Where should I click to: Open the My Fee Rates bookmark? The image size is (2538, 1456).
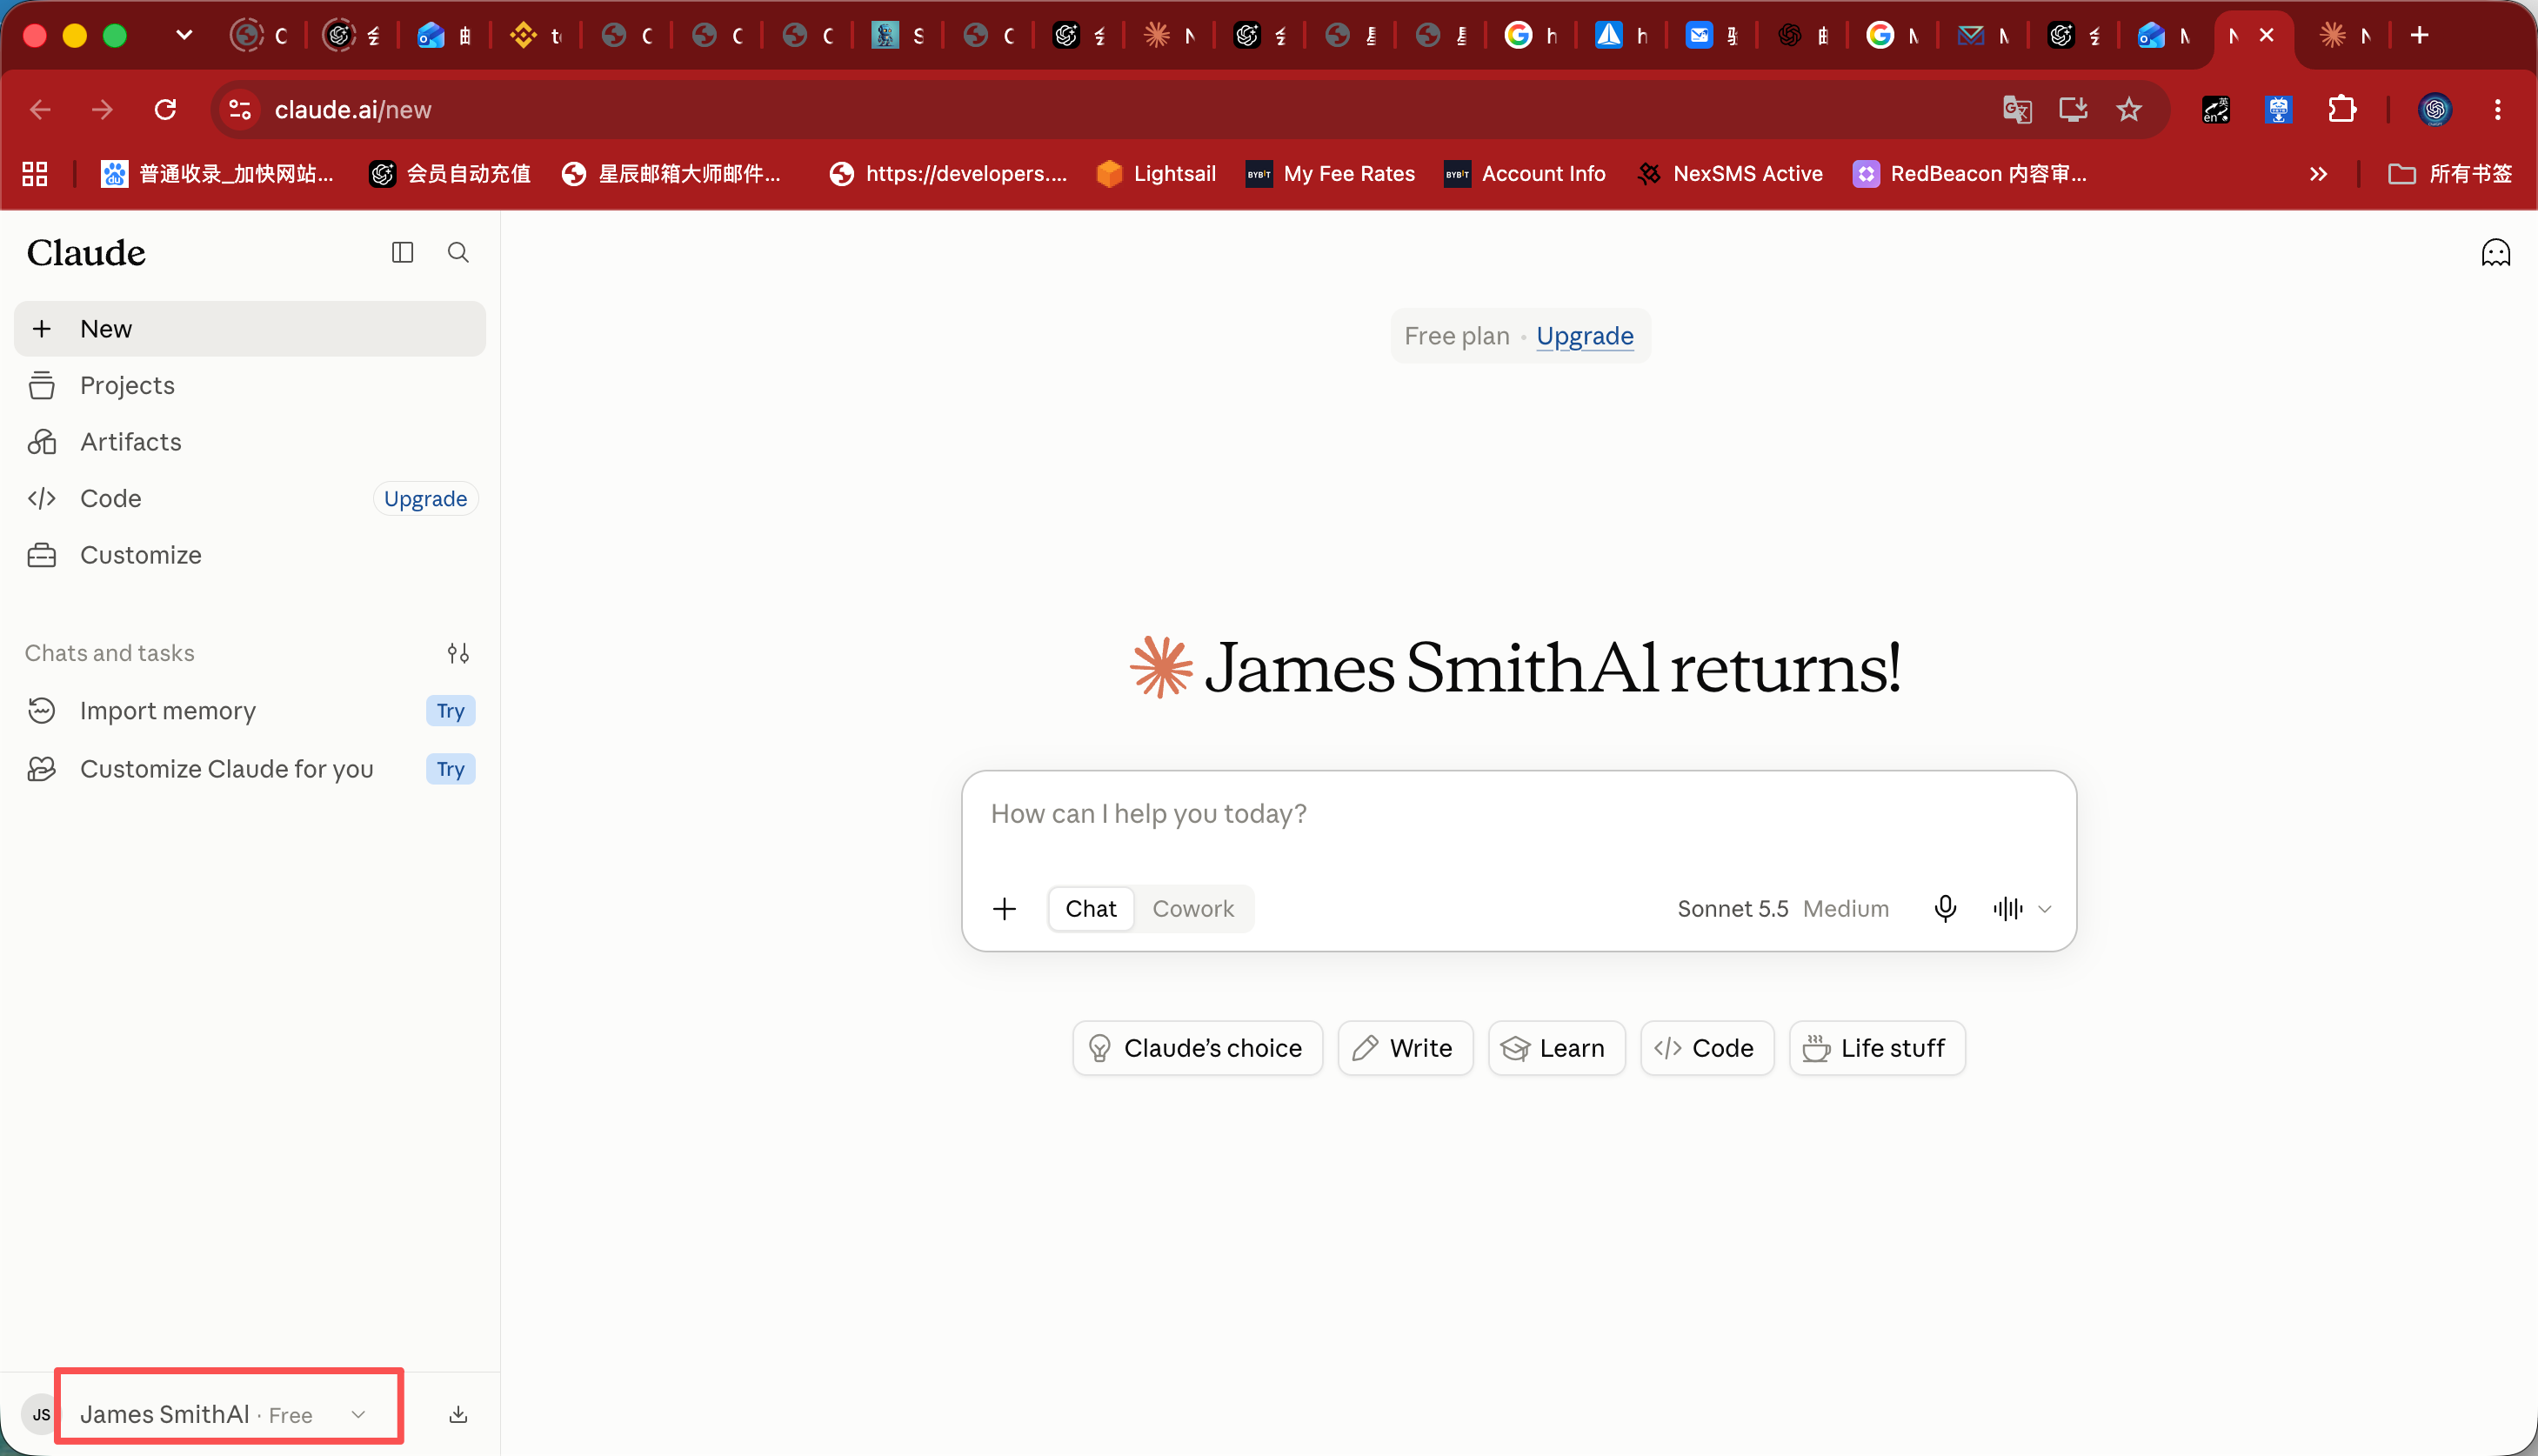[1330, 174]
